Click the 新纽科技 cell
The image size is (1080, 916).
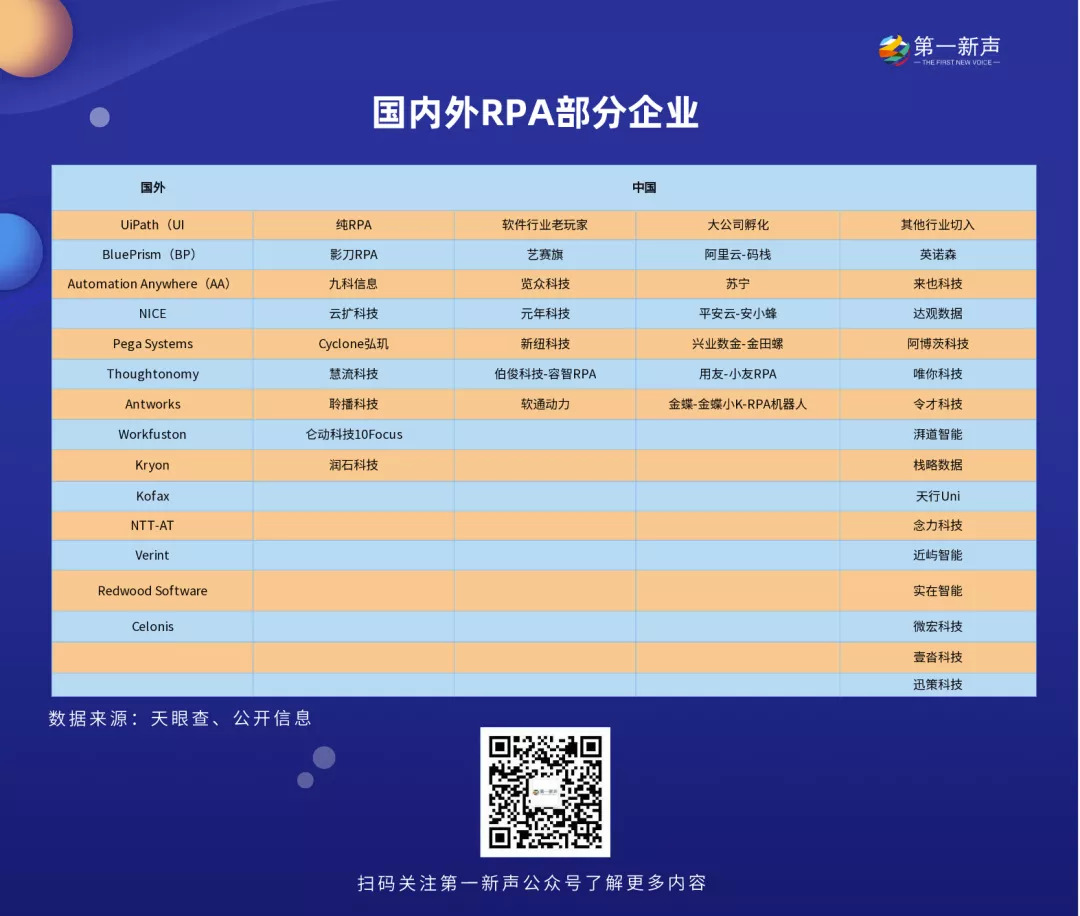pyautogui.click(x=545, y=344)
